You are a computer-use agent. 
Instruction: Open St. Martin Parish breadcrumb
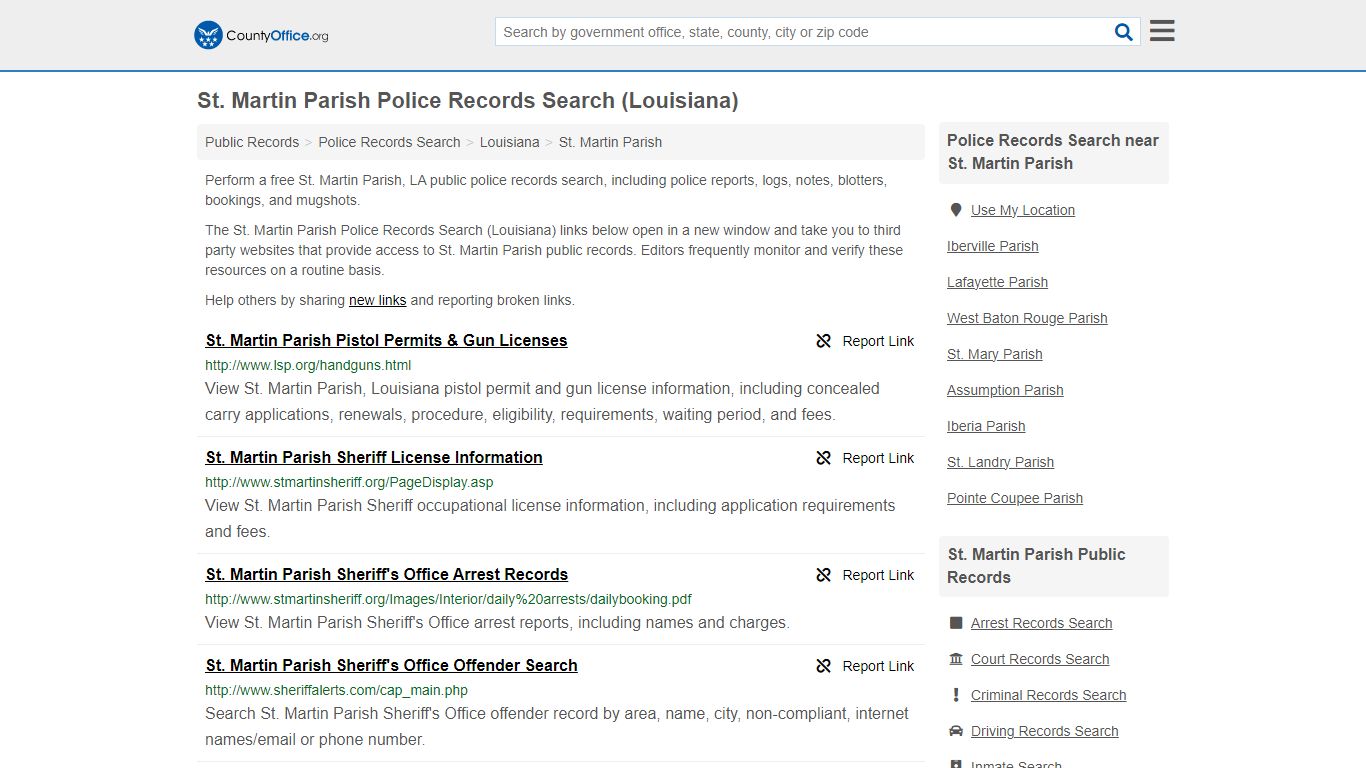[x=610, y=142]
